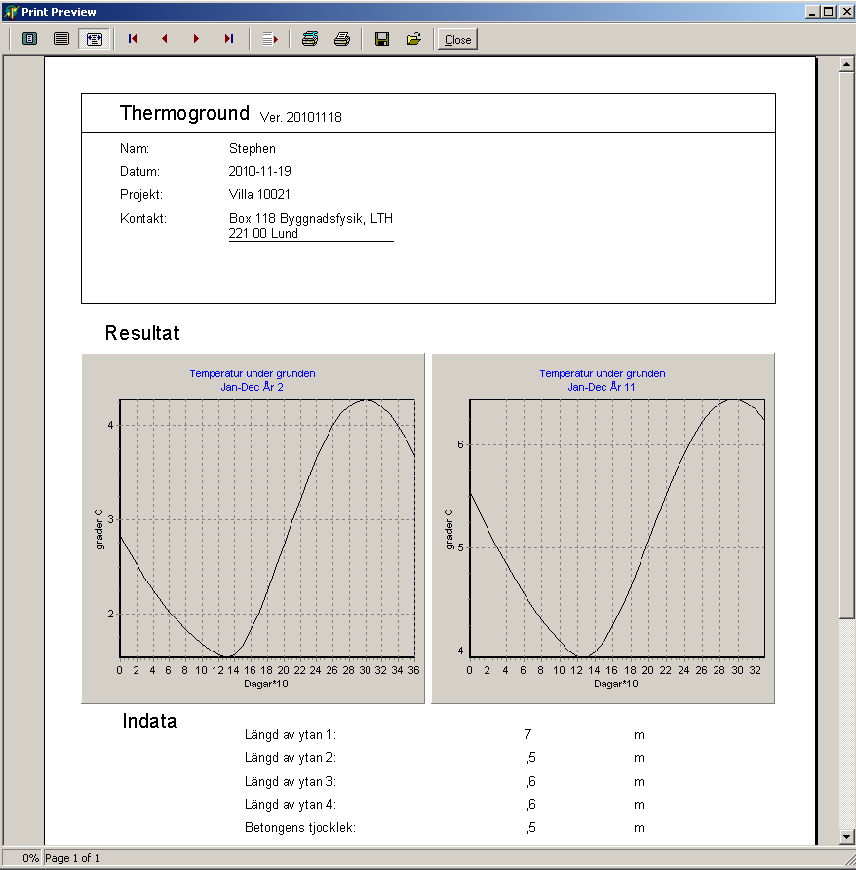This screenshot has width=856, height=870.
Task: Click the name value 'Stephen'
Action: (252, 148)
